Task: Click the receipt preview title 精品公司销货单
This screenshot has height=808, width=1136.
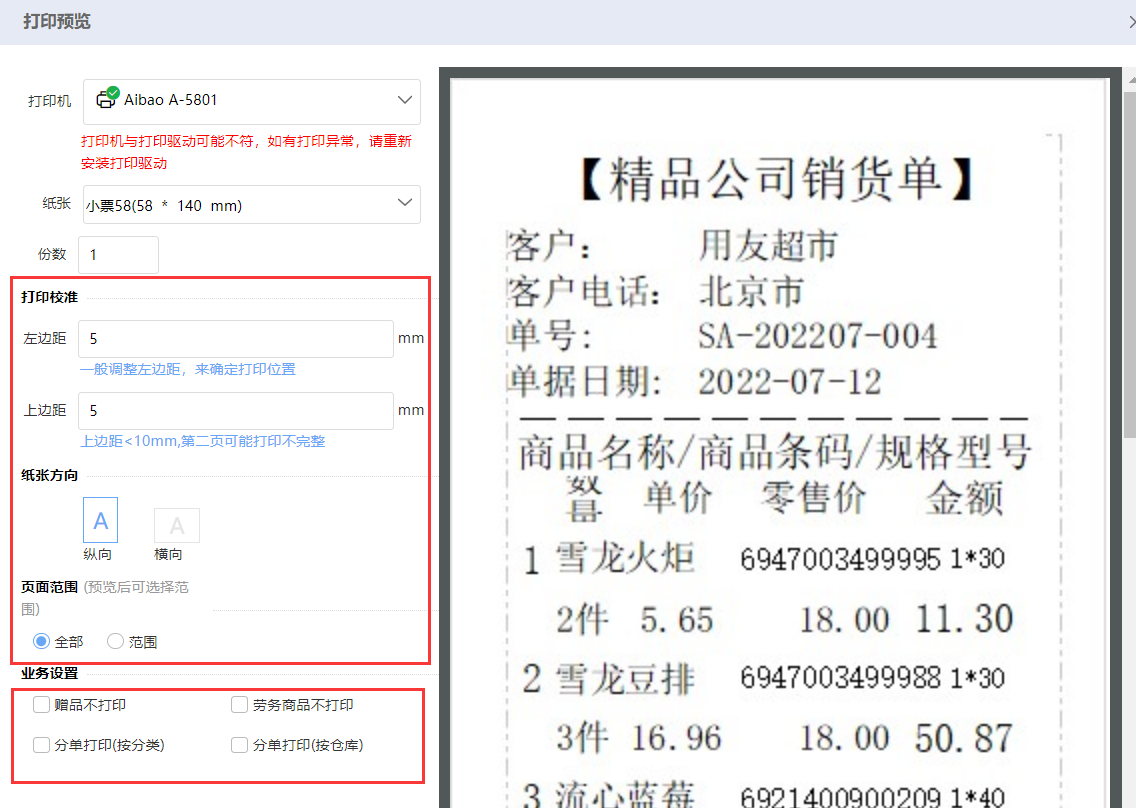Action: pyautogui.click(x=775, y=180)
